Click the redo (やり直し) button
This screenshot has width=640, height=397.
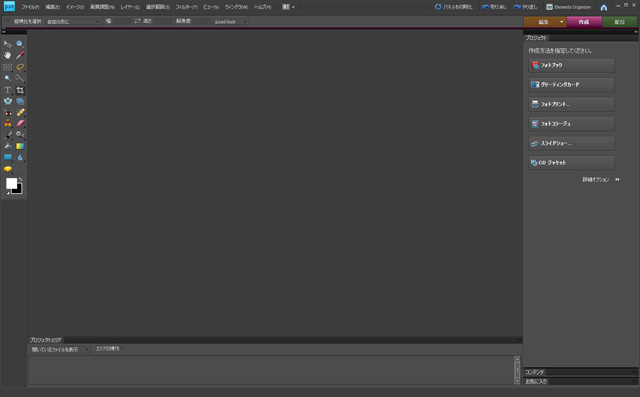click(526, 7)
